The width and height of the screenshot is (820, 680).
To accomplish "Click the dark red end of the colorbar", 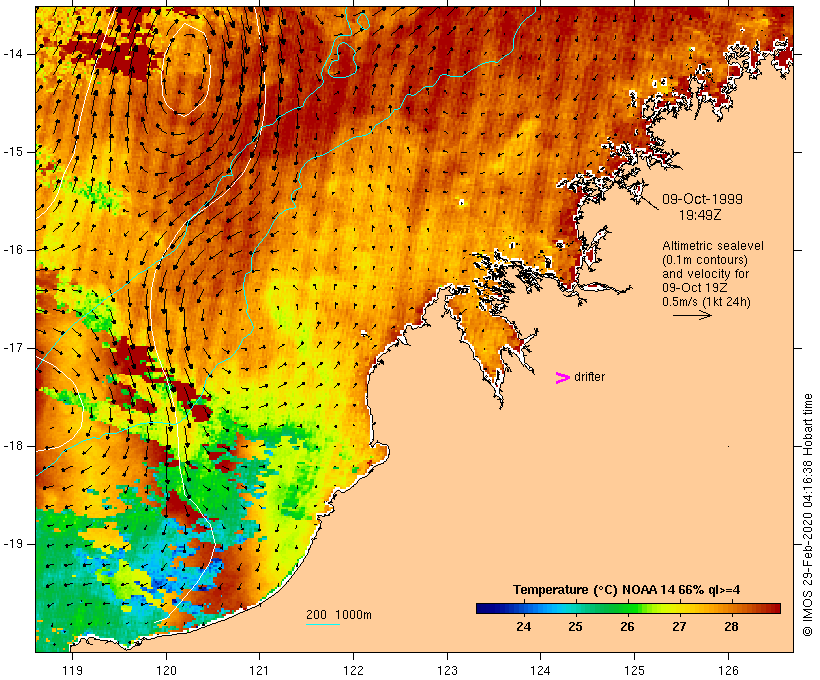I will click(x=774, y=608).
